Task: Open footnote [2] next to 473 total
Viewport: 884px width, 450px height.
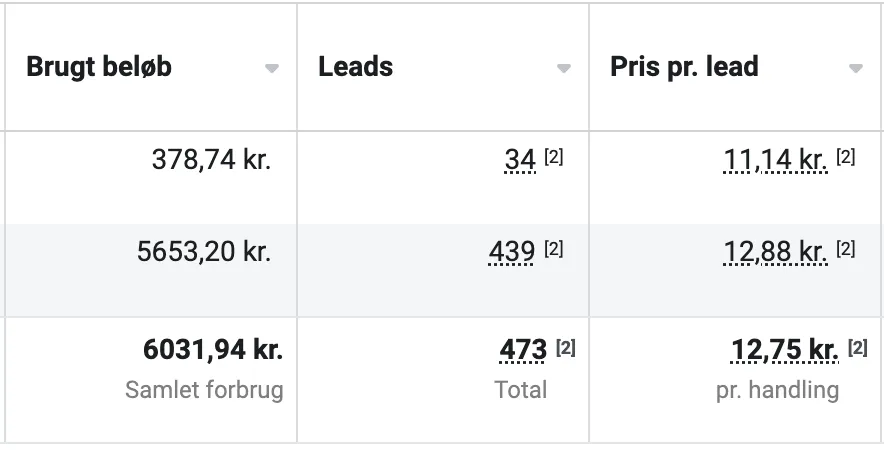Action: (565, 348)
